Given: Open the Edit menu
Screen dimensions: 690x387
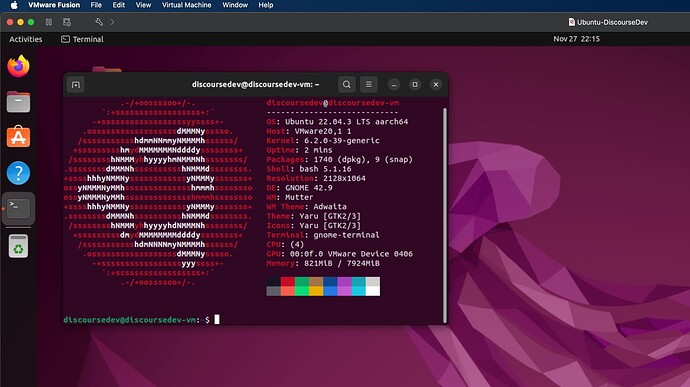Looking at the screenshot, I should click(x=118, y=5).
